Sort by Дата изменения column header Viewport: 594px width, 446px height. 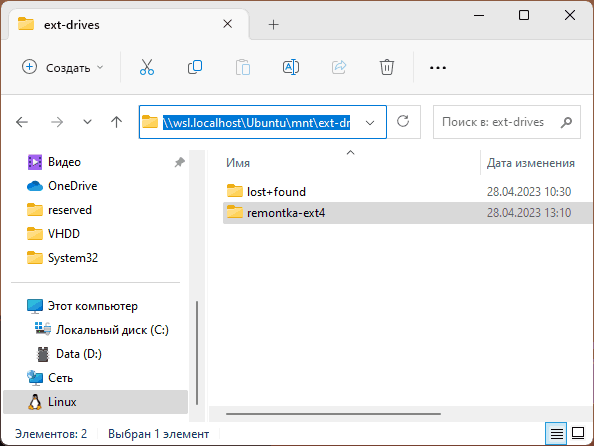(531, 163)
